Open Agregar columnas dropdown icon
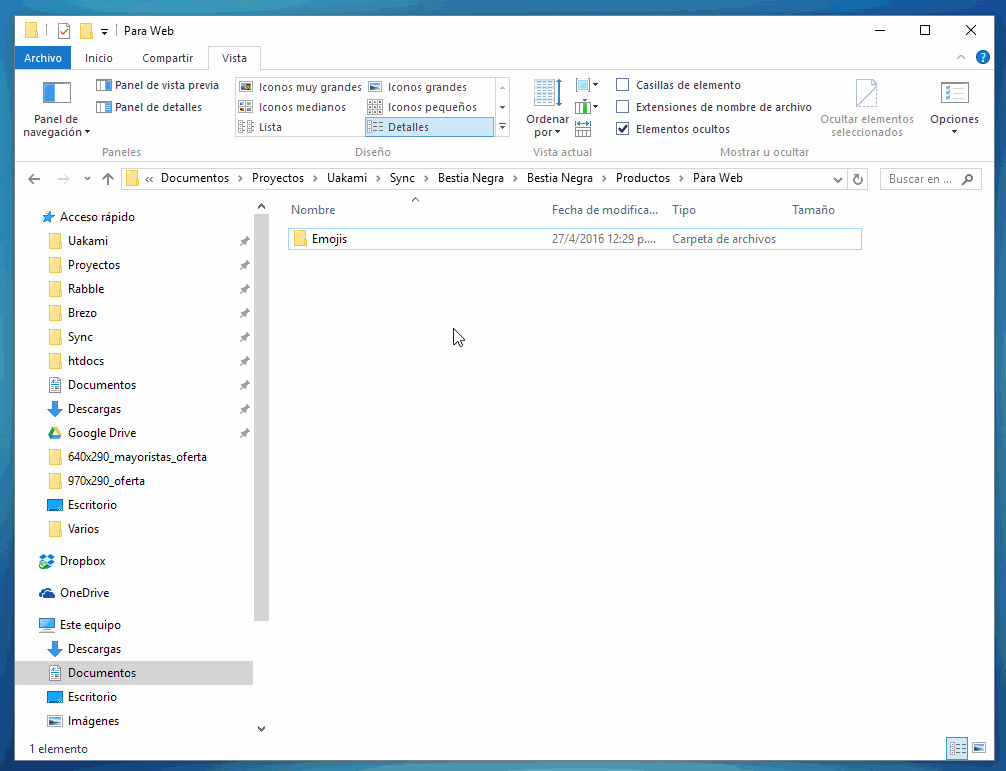This screenshot has width=1006, height=771. click(x=587, y=106)
